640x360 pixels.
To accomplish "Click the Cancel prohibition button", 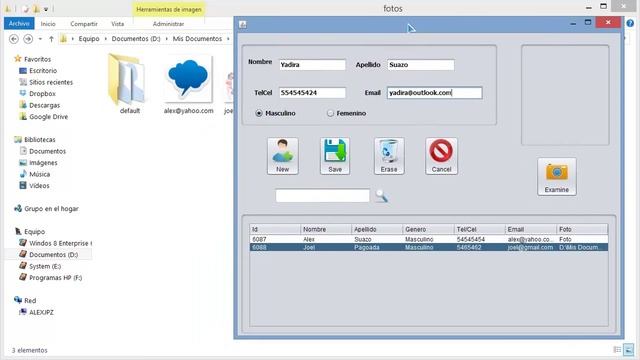I will 441,156.
